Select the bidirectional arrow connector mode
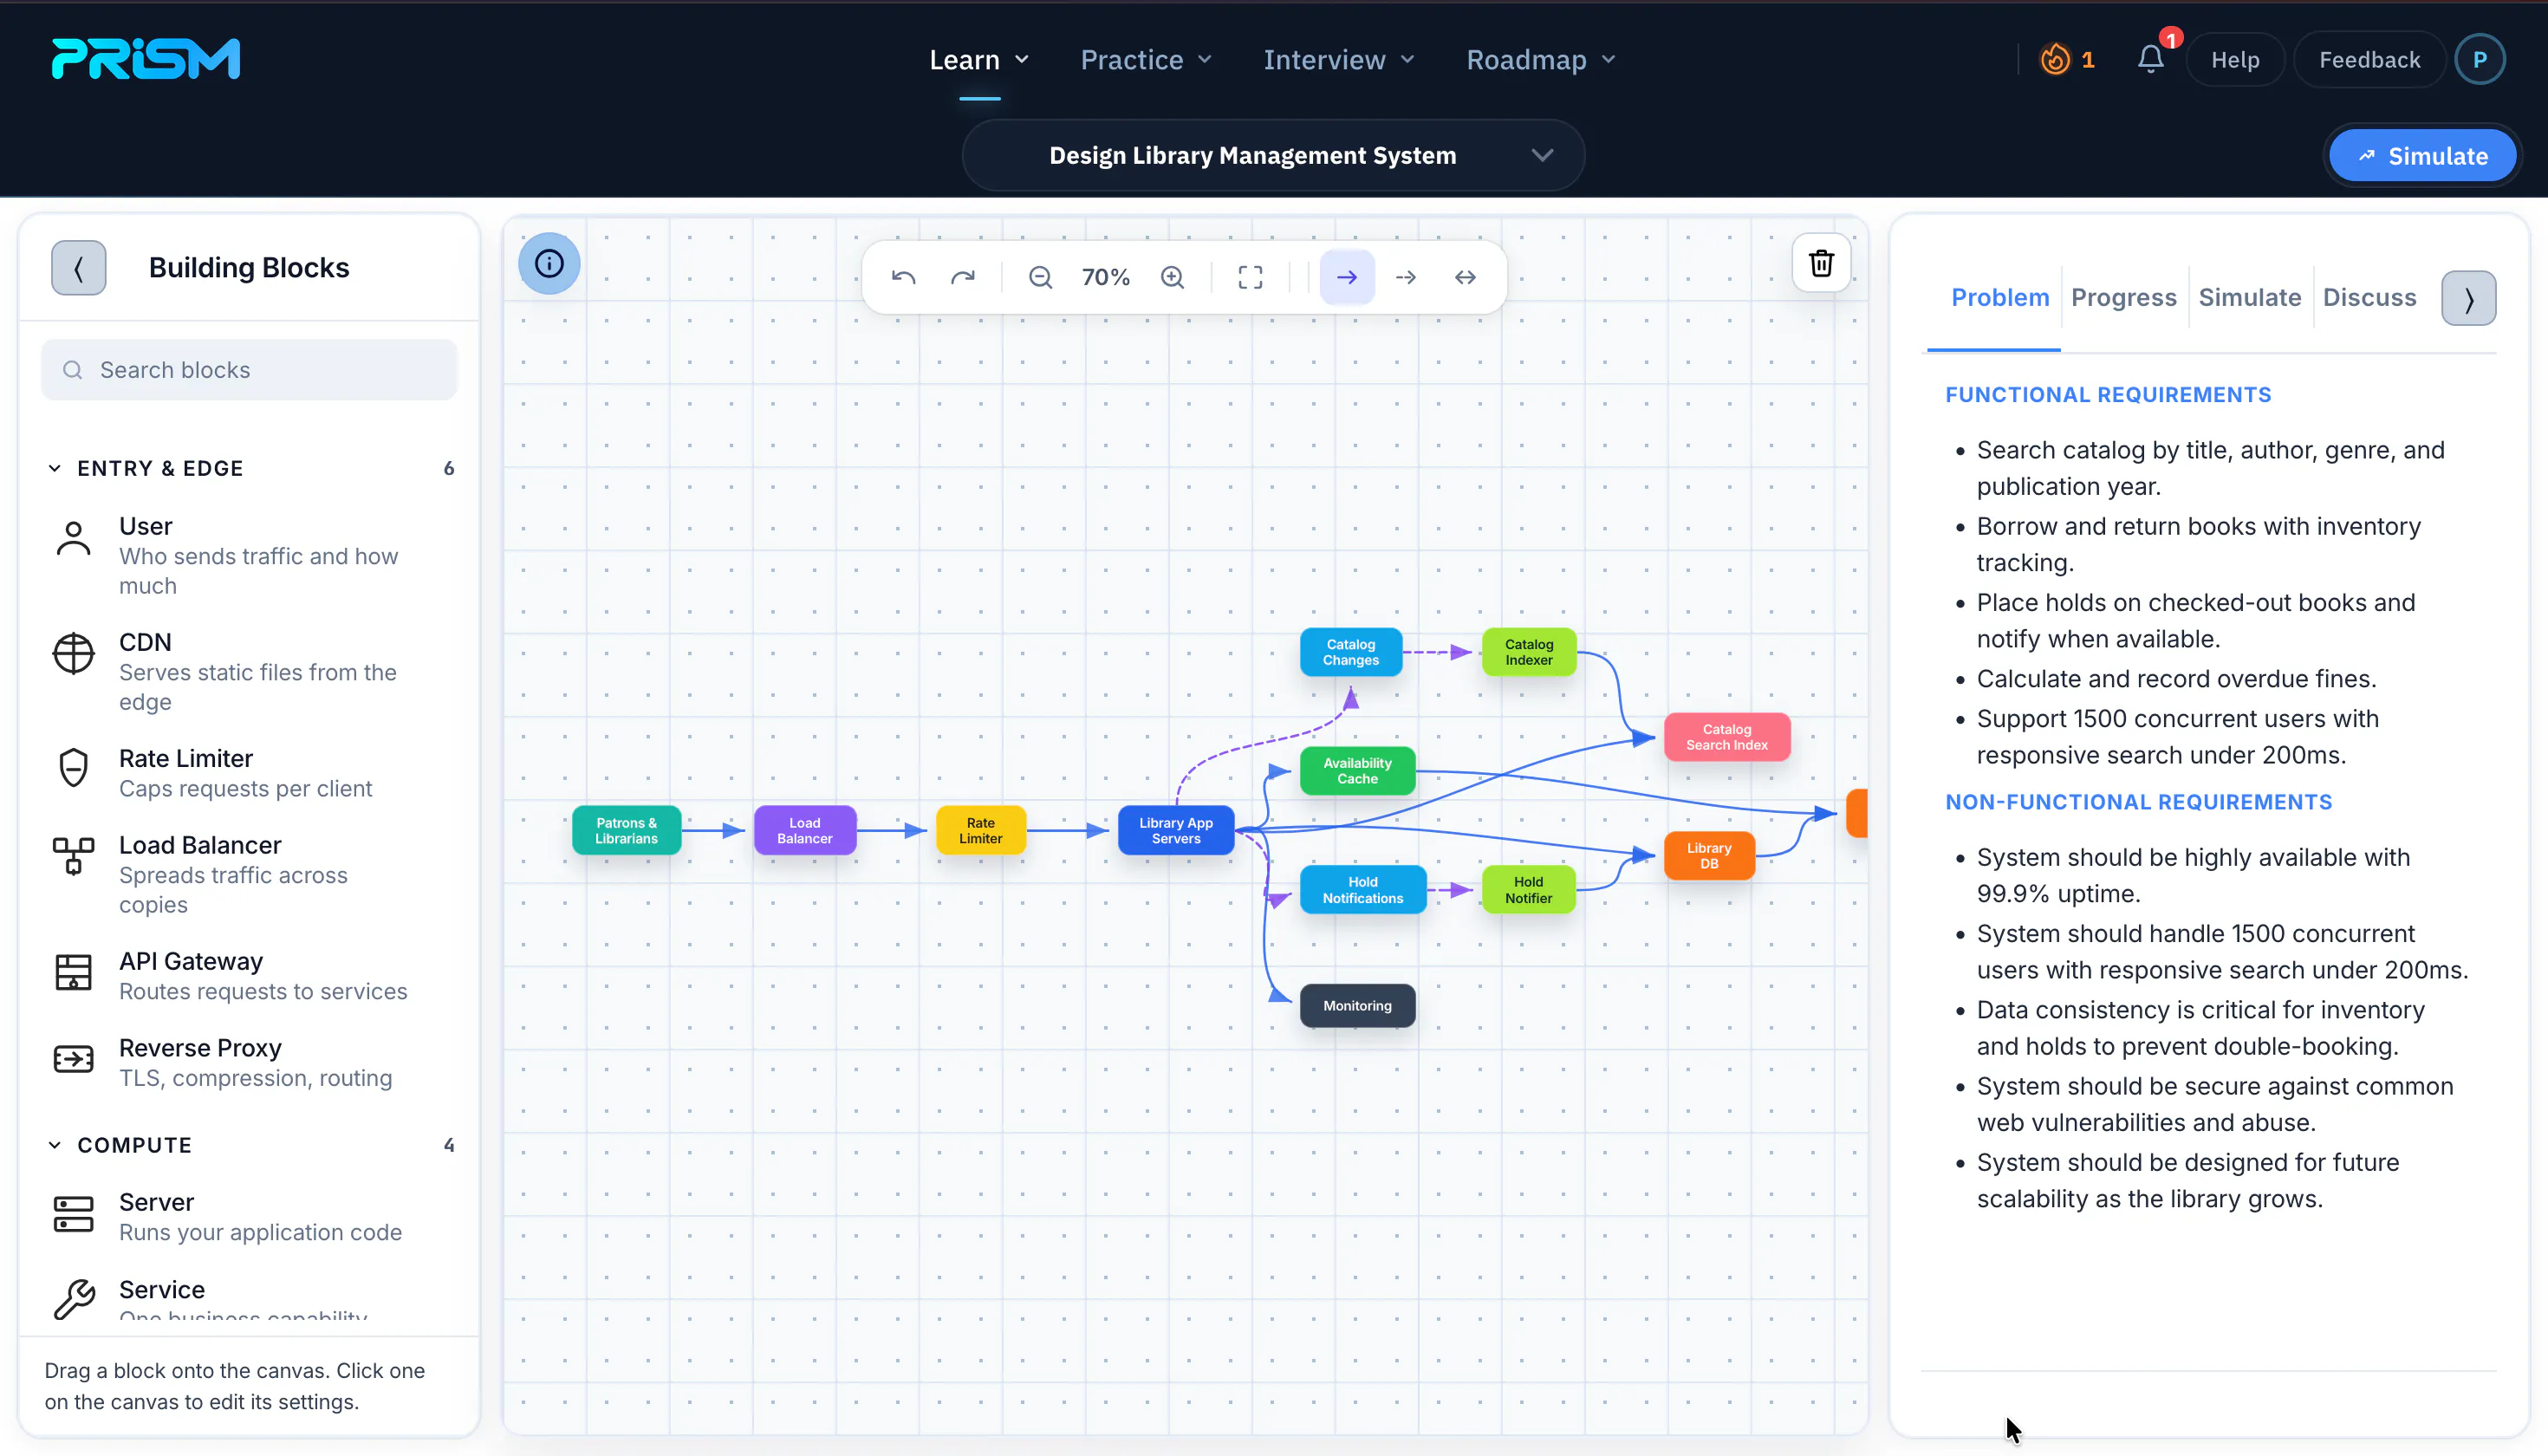 (x=1465, y=277)
